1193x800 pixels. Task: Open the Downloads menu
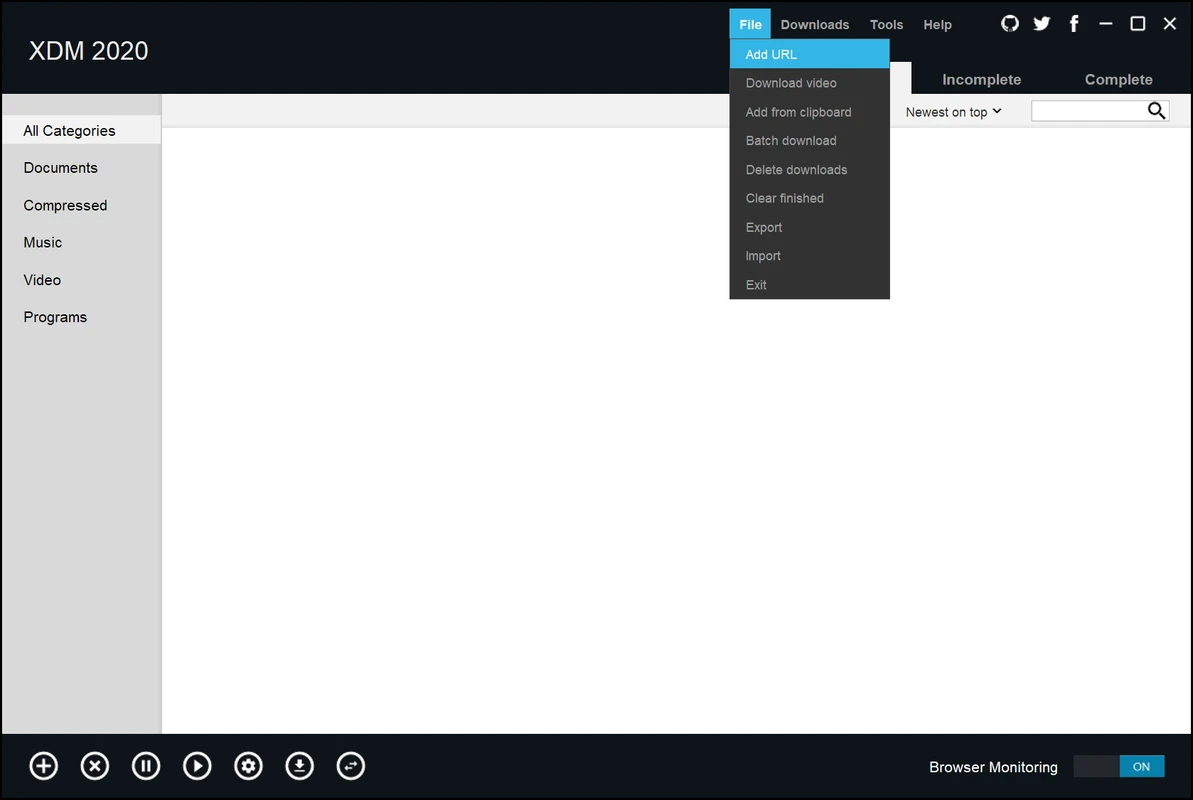(x=815, y=24)
